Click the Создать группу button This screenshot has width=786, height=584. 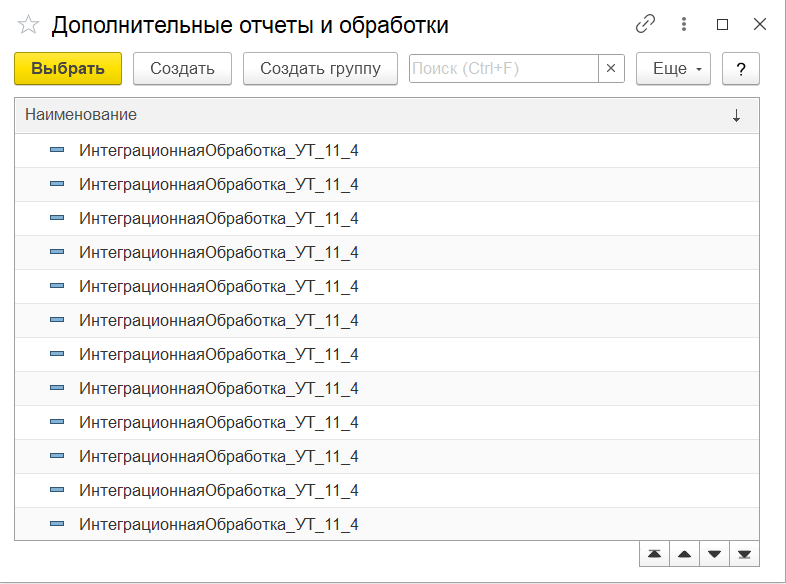[320, 68]
